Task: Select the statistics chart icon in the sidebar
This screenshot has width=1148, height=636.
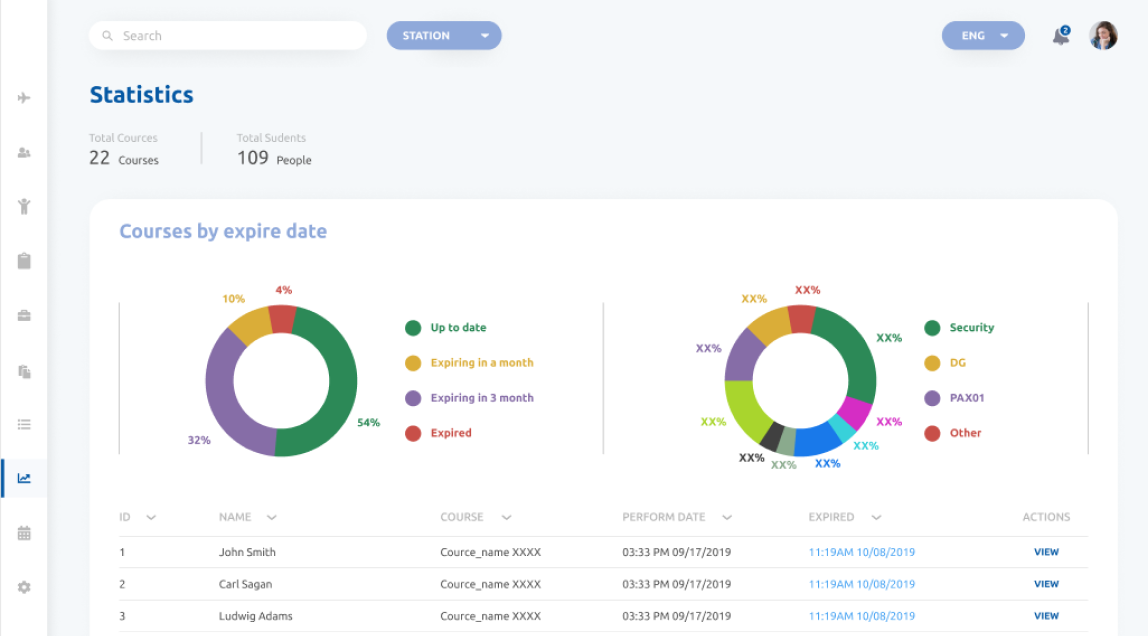Action: [x=24, y=478]
